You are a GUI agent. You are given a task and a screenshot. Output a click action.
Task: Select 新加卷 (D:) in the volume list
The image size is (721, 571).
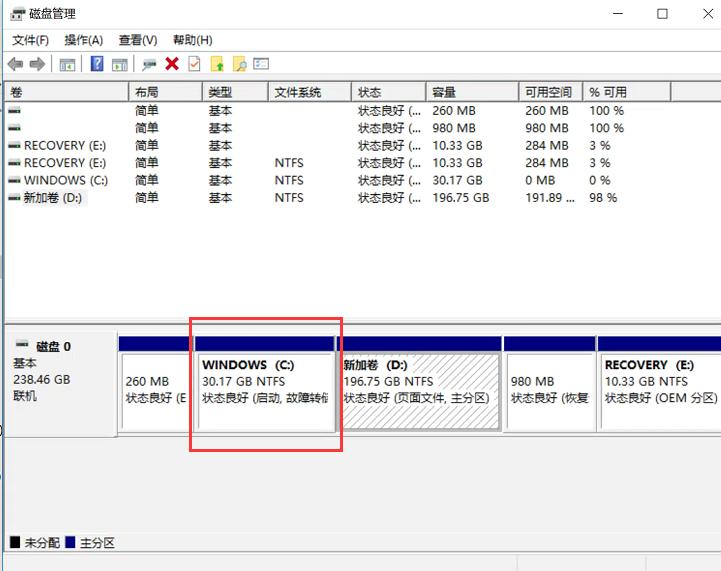click(x=53, y=198)
